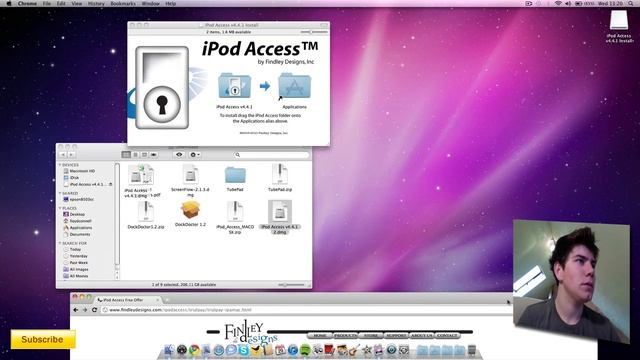Select iDisk in the Finder sidebar

71,178
